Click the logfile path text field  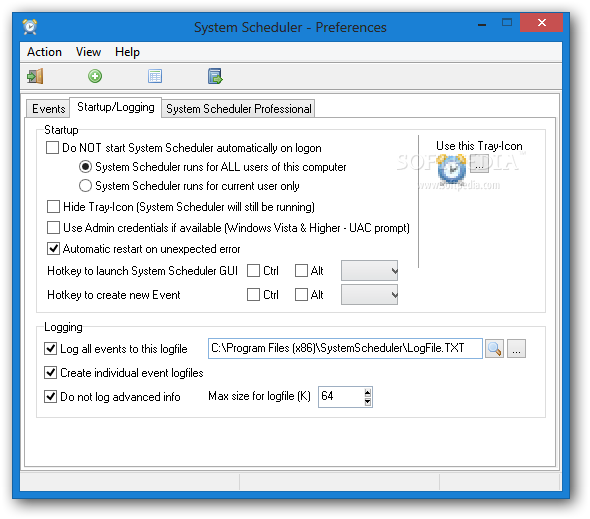click(x=345, y=349)
